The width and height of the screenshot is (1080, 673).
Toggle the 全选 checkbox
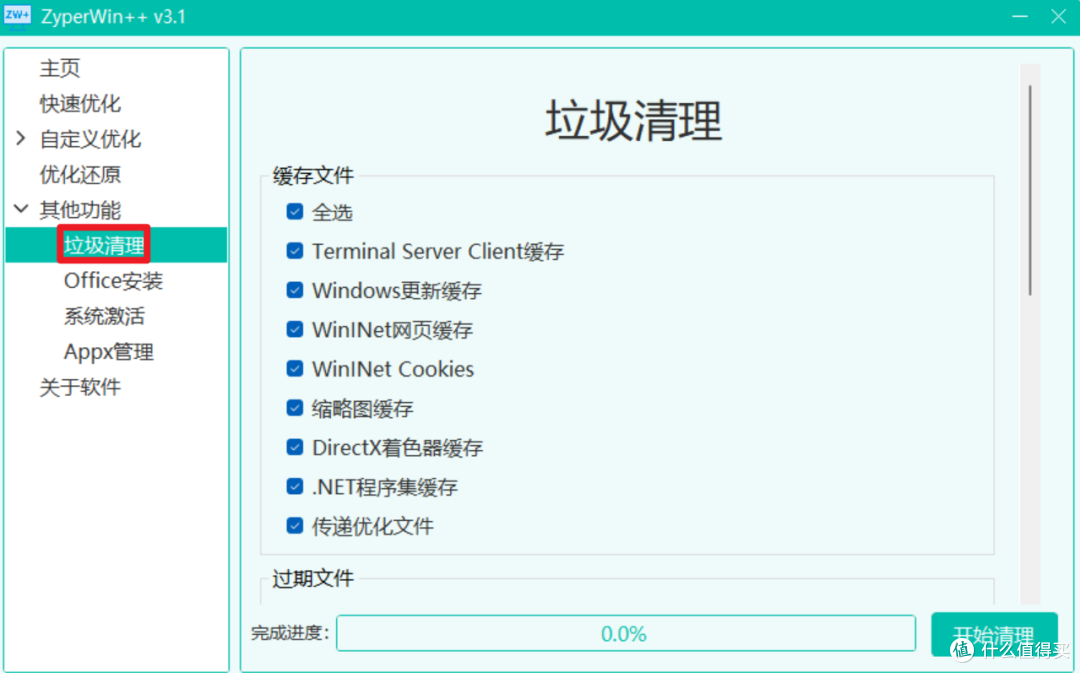click(295, 211)
